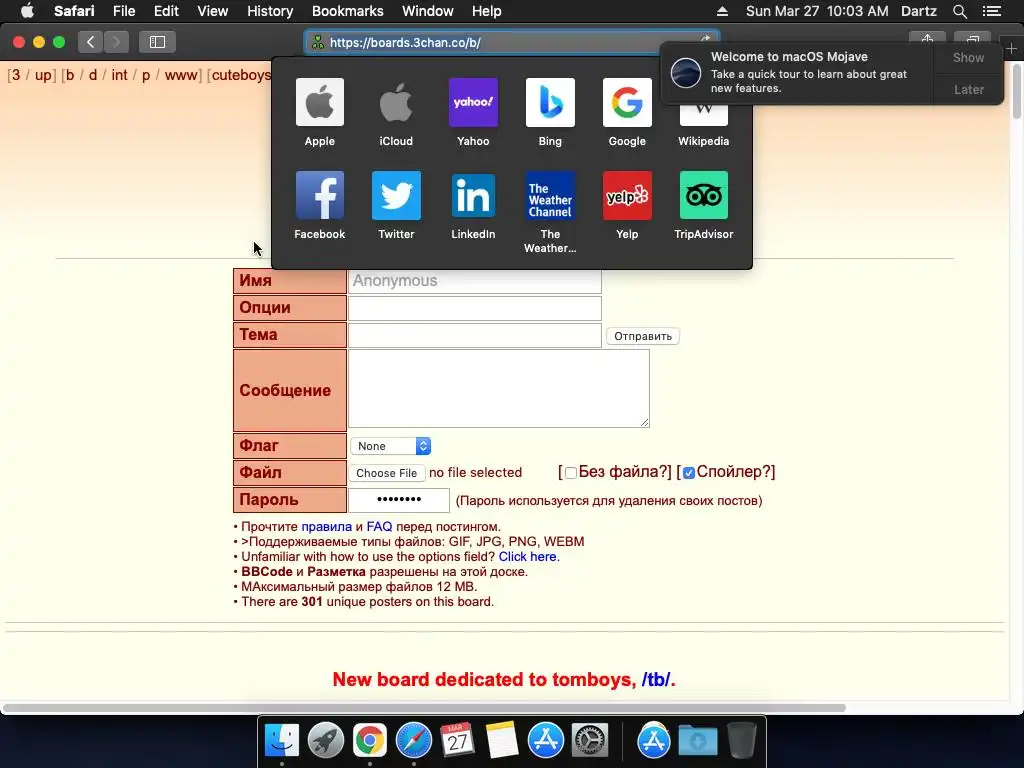Open the Bing favorite icon
The height and width of the screenshot is (768, 1024).
tap(550, 102)
